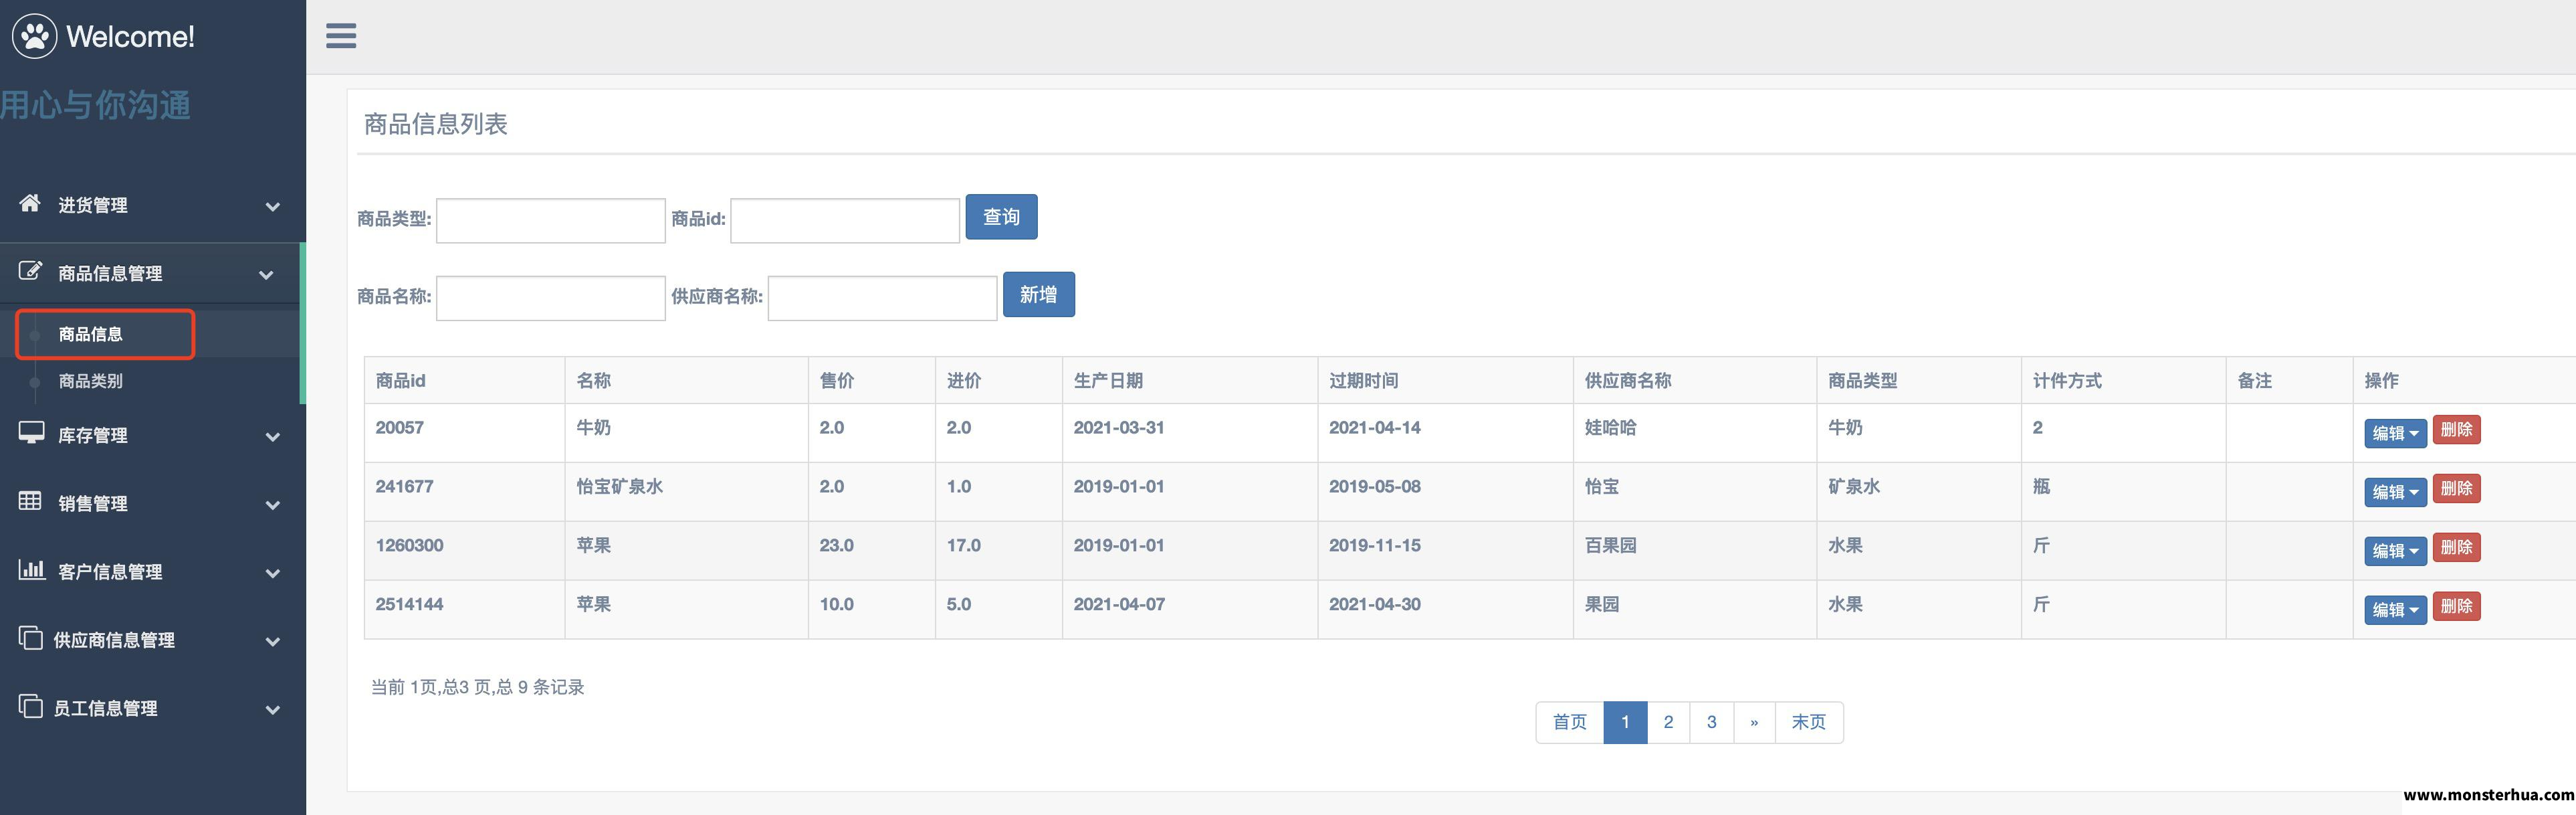Collapse the 商品信息管理 menu chevron
Screen dimensions: 2576x815
[x=266, y=275]
